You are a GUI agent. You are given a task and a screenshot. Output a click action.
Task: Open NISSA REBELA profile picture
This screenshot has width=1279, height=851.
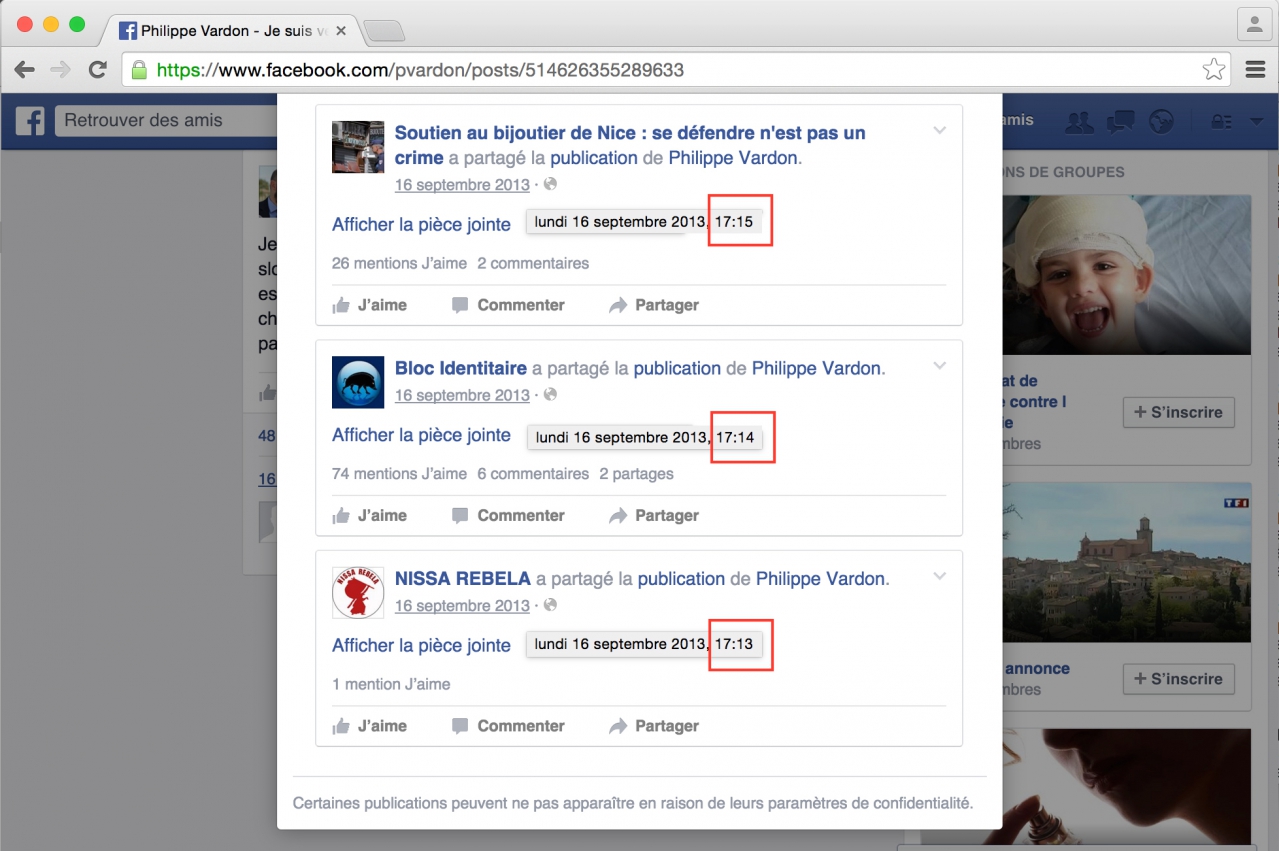click(358, 592)
